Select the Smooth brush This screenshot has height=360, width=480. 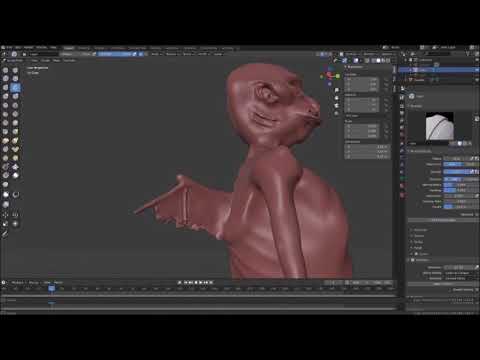15,105
